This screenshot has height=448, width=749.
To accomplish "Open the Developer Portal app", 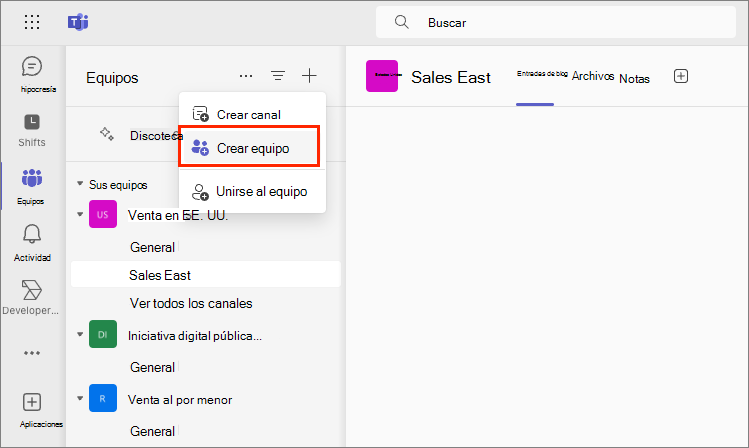I will click(31, 298).
